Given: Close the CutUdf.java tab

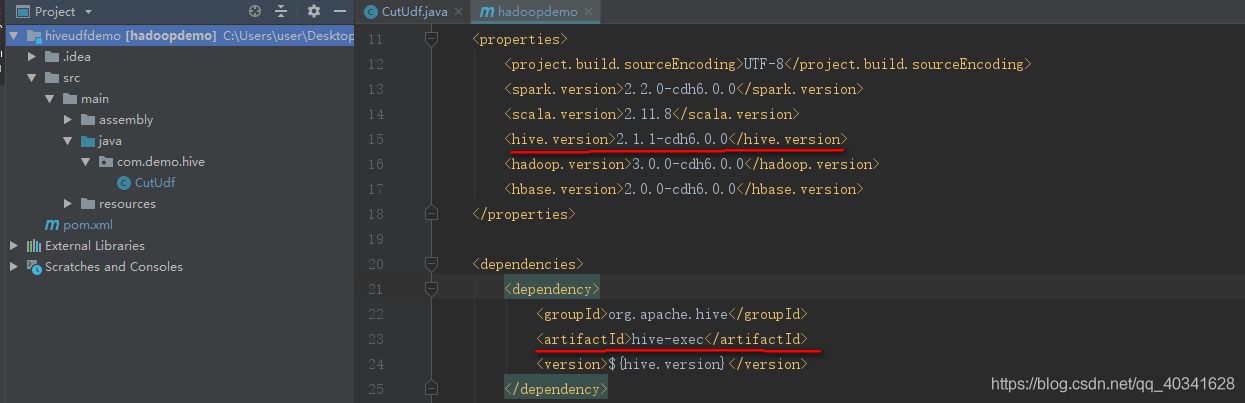Looking at the screenshot, I should [x=458, y=12].
